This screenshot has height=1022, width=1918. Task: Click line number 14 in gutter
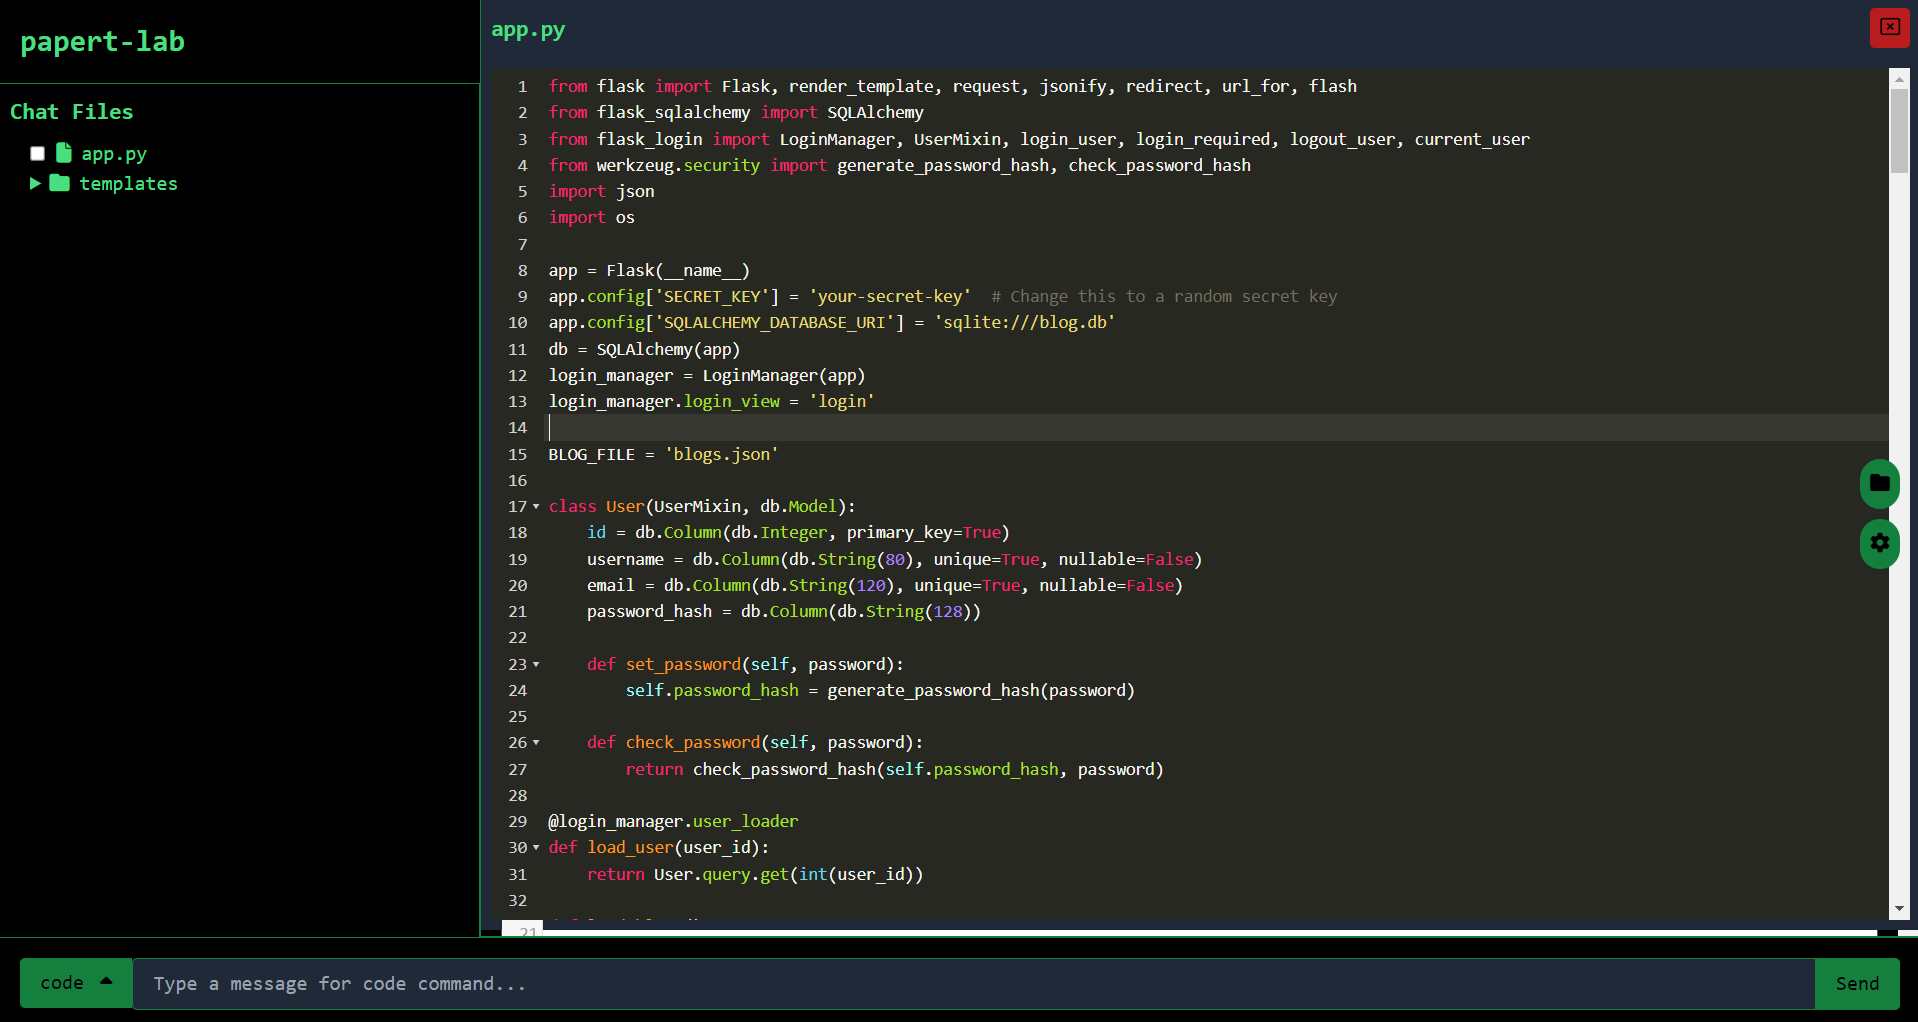tap(517, 427)
